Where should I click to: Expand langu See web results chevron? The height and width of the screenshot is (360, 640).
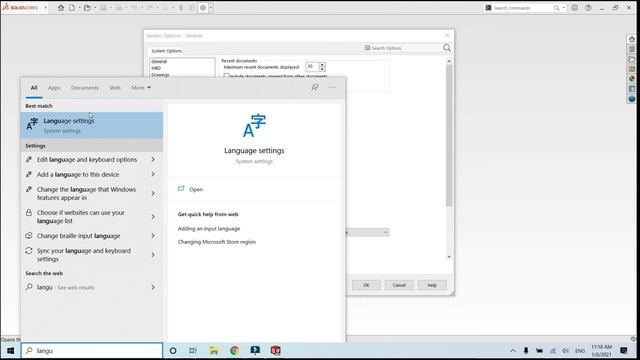click(x=153, y=287)
